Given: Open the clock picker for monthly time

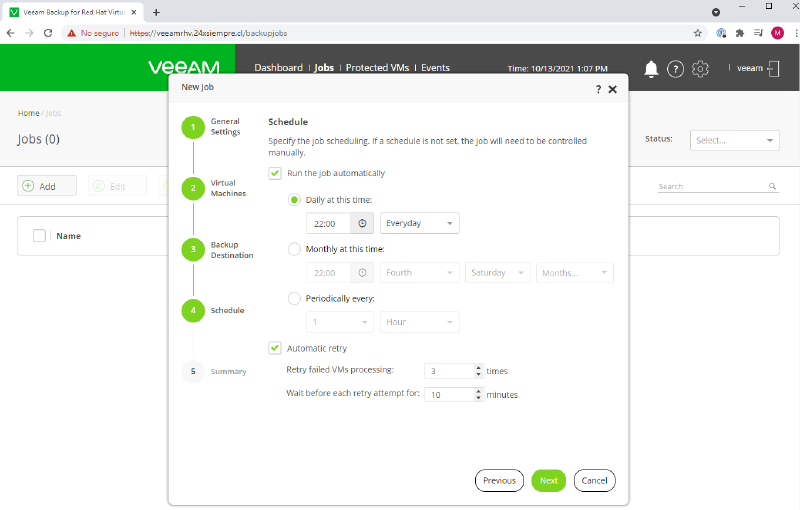Looking at the screenshot, I should tap(362, 273).
